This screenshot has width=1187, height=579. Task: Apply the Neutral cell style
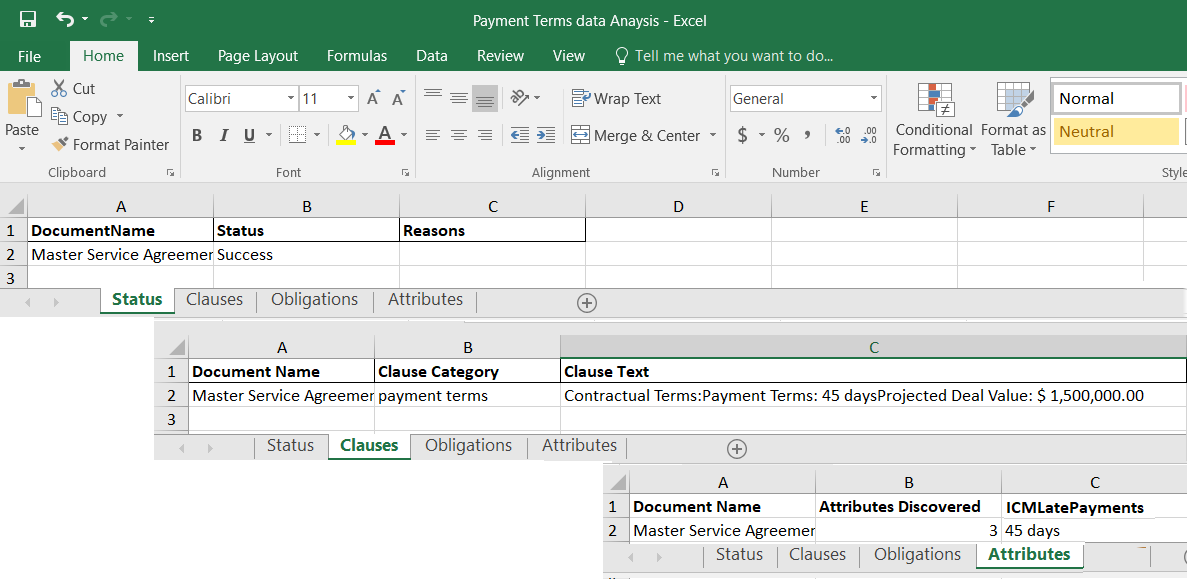[1116, 131]
